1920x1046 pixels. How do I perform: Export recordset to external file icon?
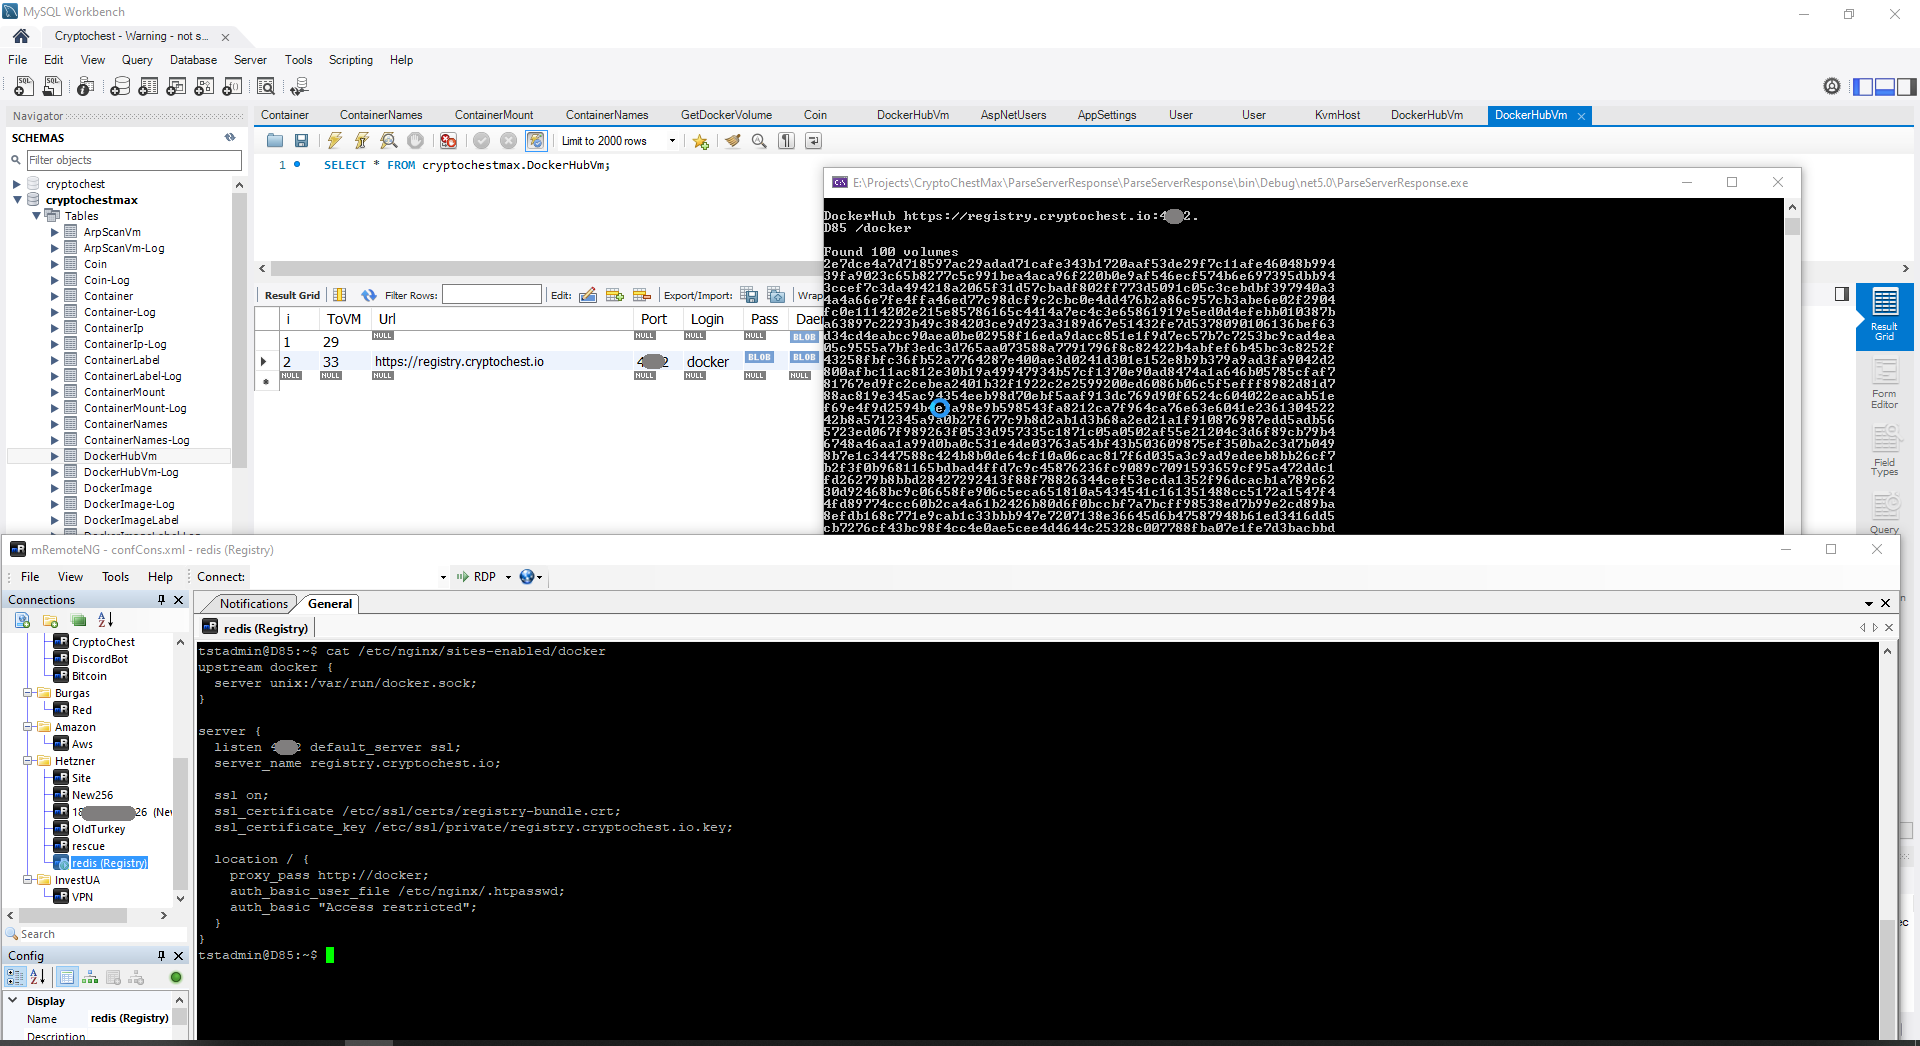[749, 295]
